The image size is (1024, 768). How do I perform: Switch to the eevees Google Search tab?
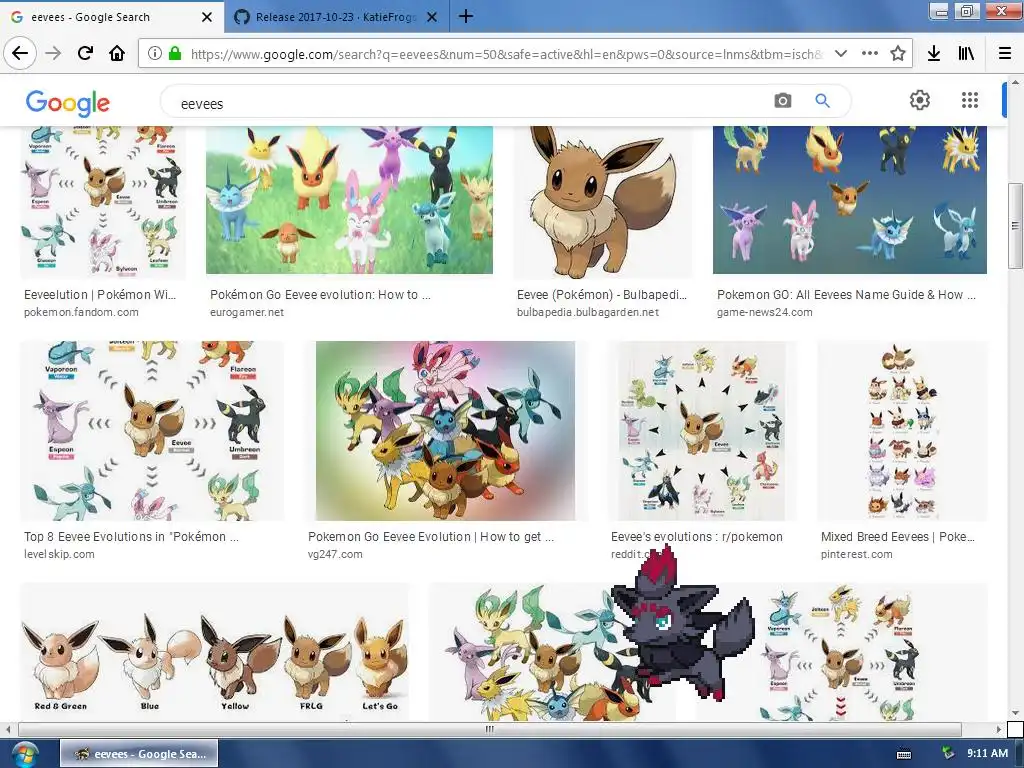click(x=112, y=17)
